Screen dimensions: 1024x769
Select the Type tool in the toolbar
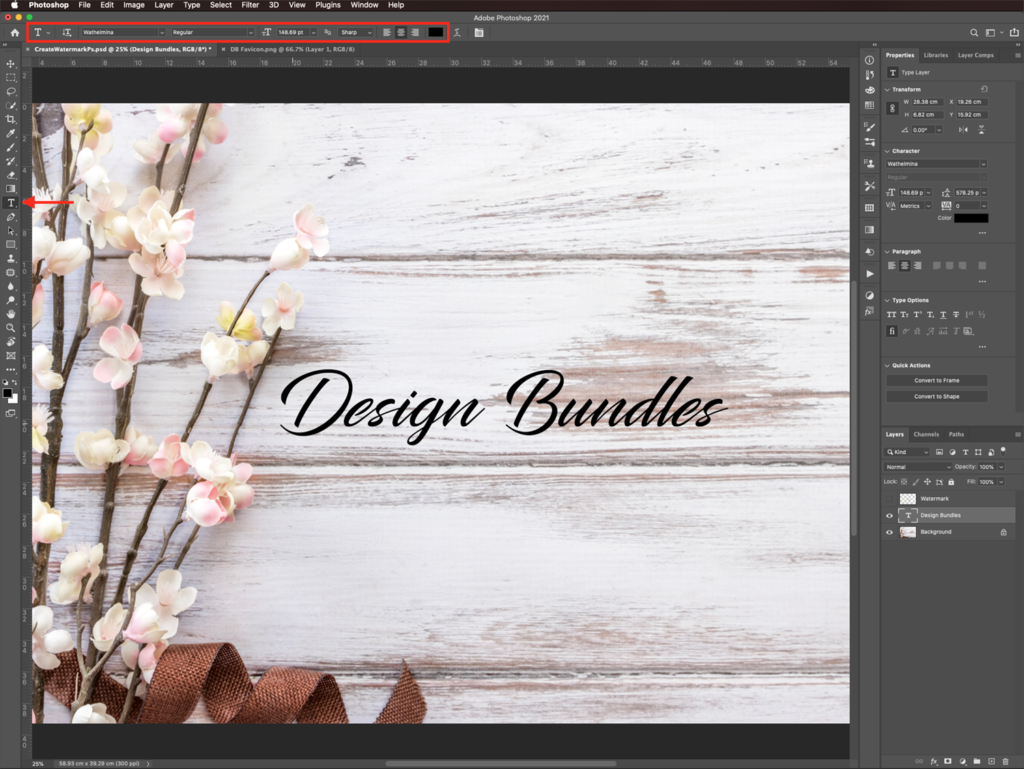(x=10, y=201)
